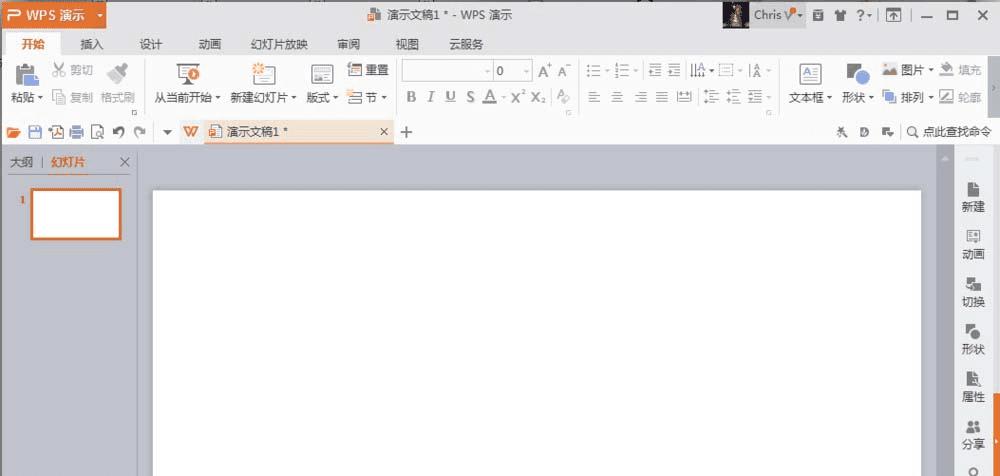The height and width of the screenshot is (476, 1000).
Task: Click the Copy (复制) icon
Action: (59, 97)
